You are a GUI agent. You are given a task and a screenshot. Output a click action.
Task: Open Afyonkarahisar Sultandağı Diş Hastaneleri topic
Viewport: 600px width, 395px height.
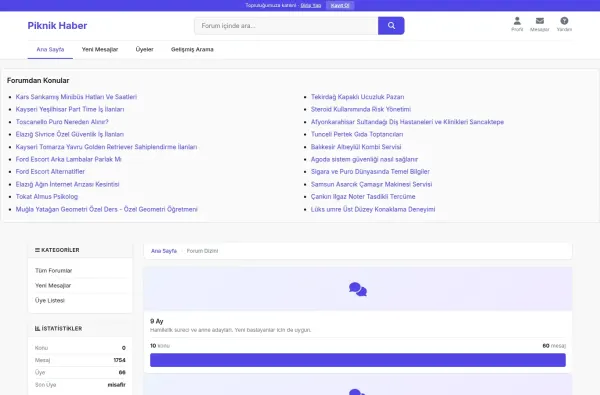407,122
